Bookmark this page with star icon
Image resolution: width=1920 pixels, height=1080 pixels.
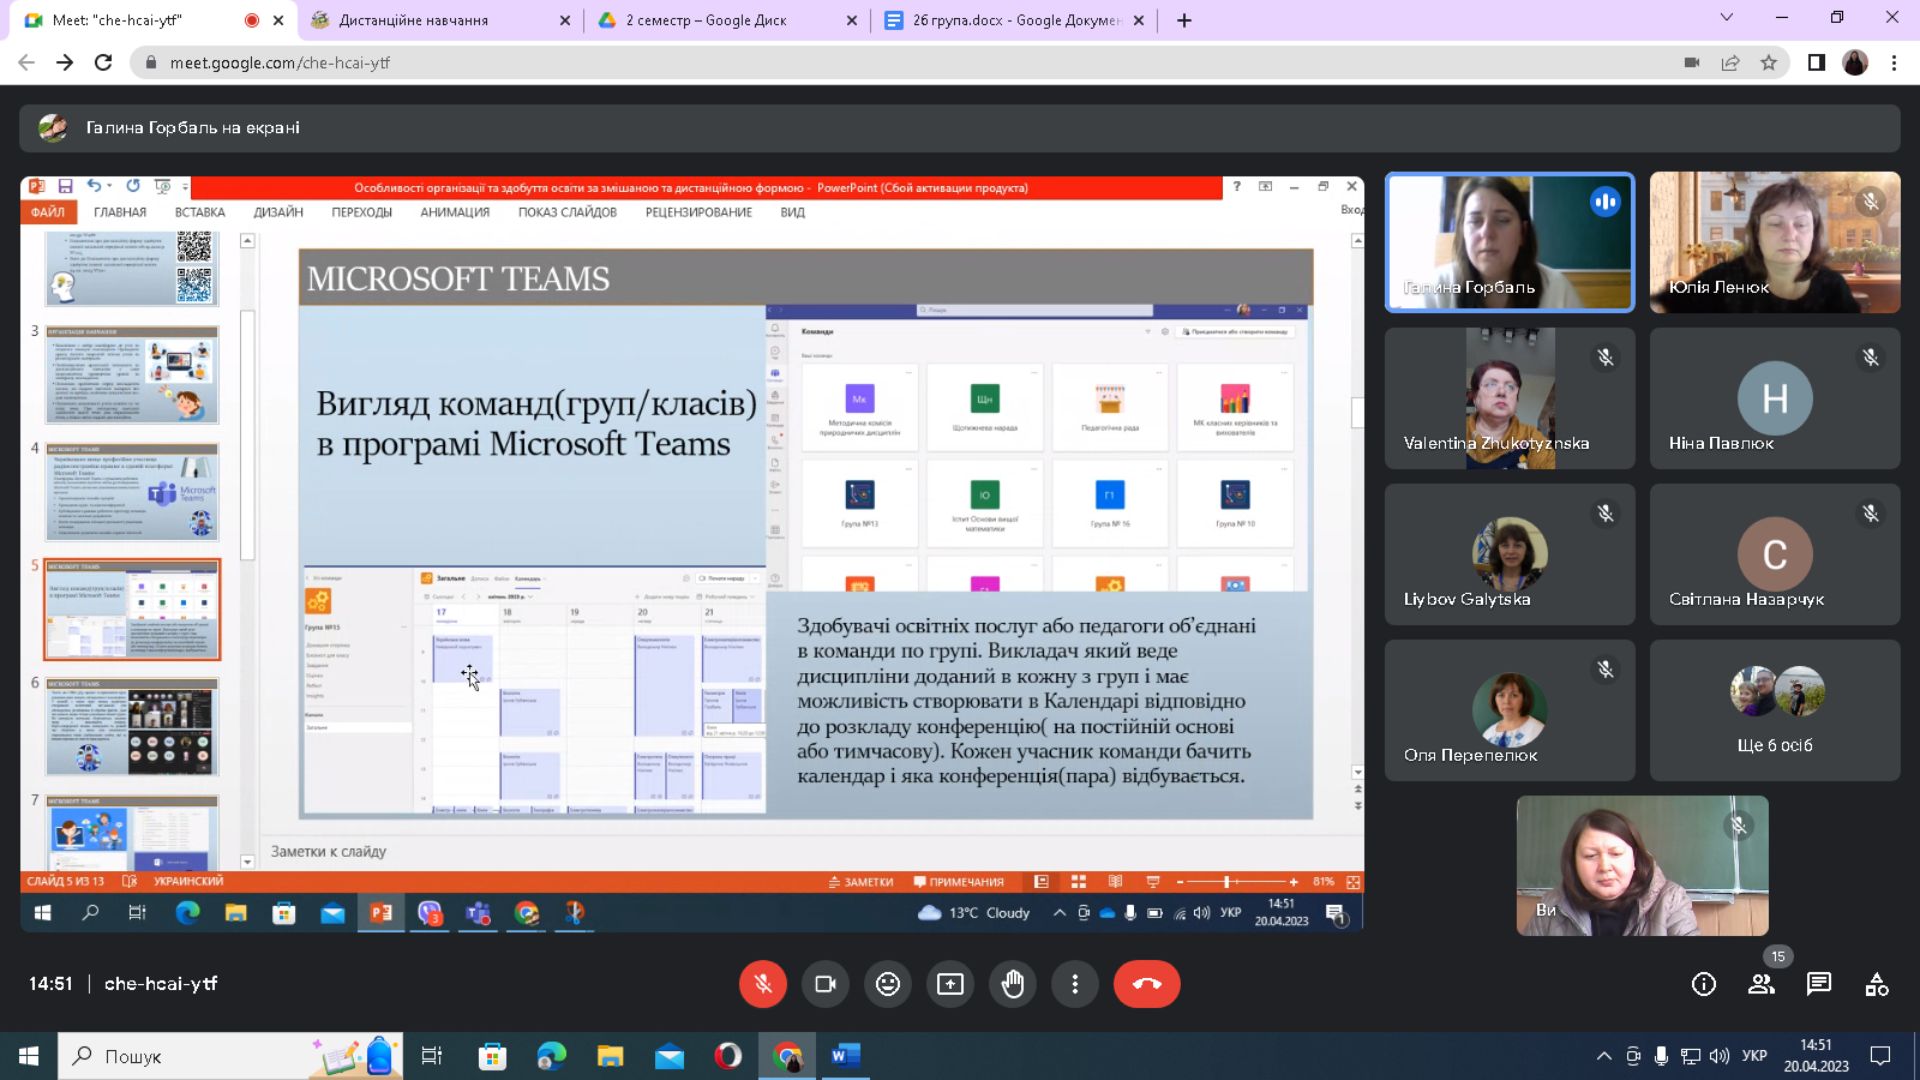1769,62
